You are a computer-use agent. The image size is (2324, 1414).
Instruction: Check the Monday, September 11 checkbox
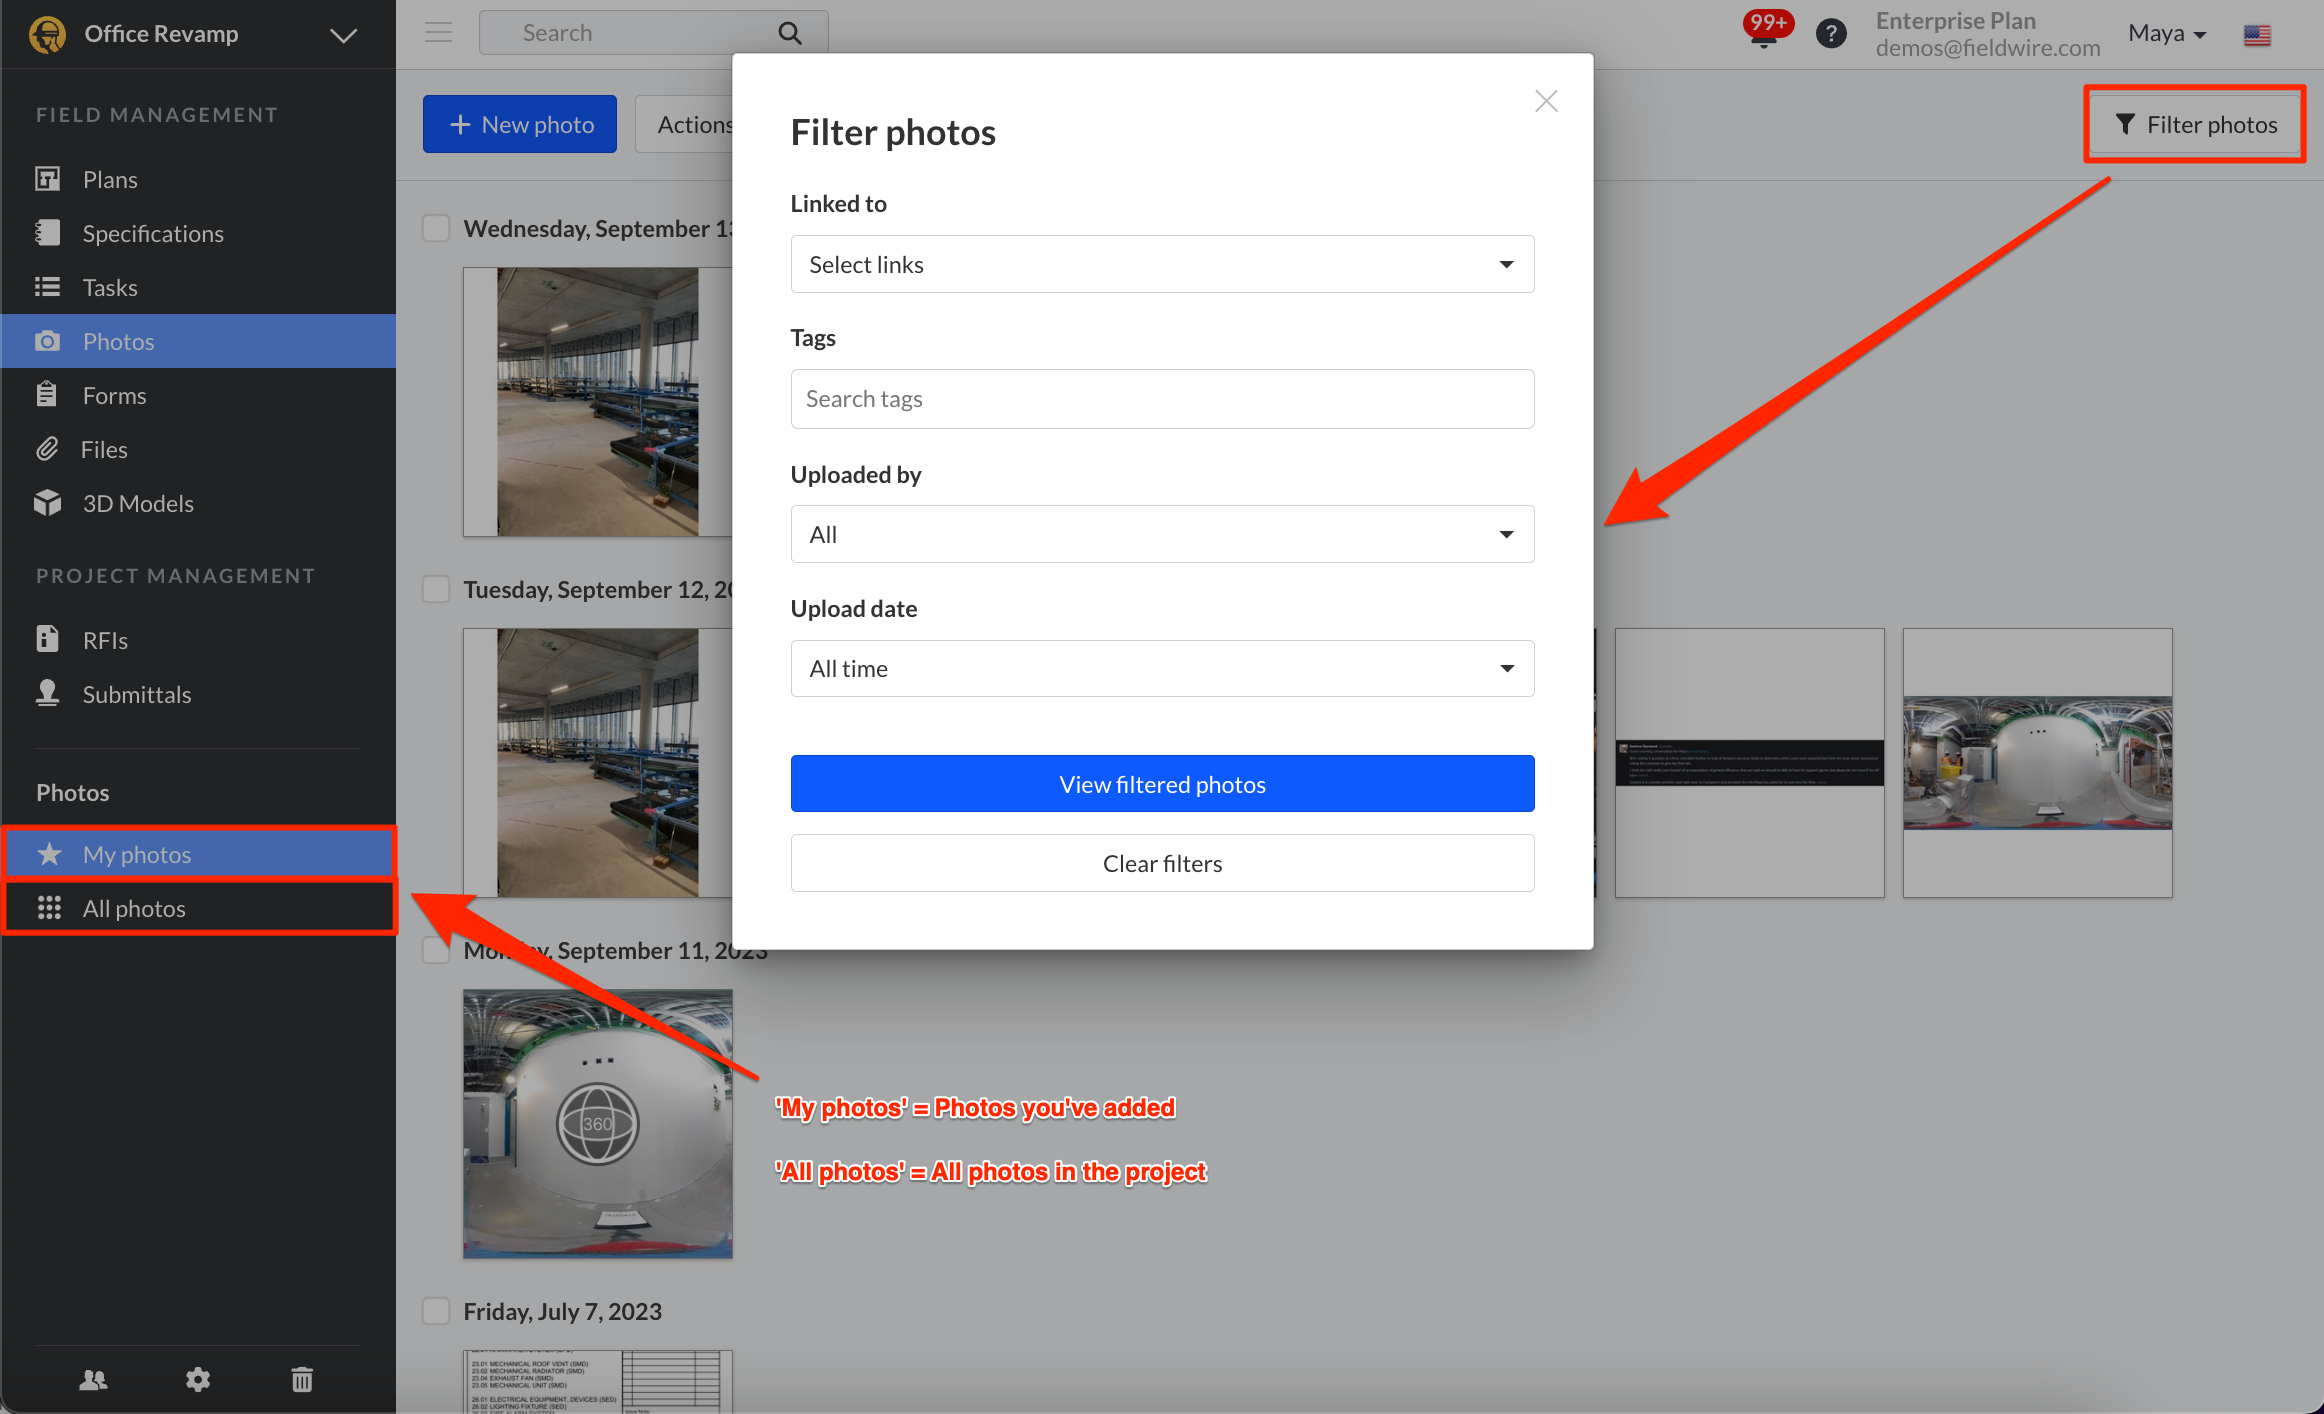pyautogui.click(x=436, y=950)
